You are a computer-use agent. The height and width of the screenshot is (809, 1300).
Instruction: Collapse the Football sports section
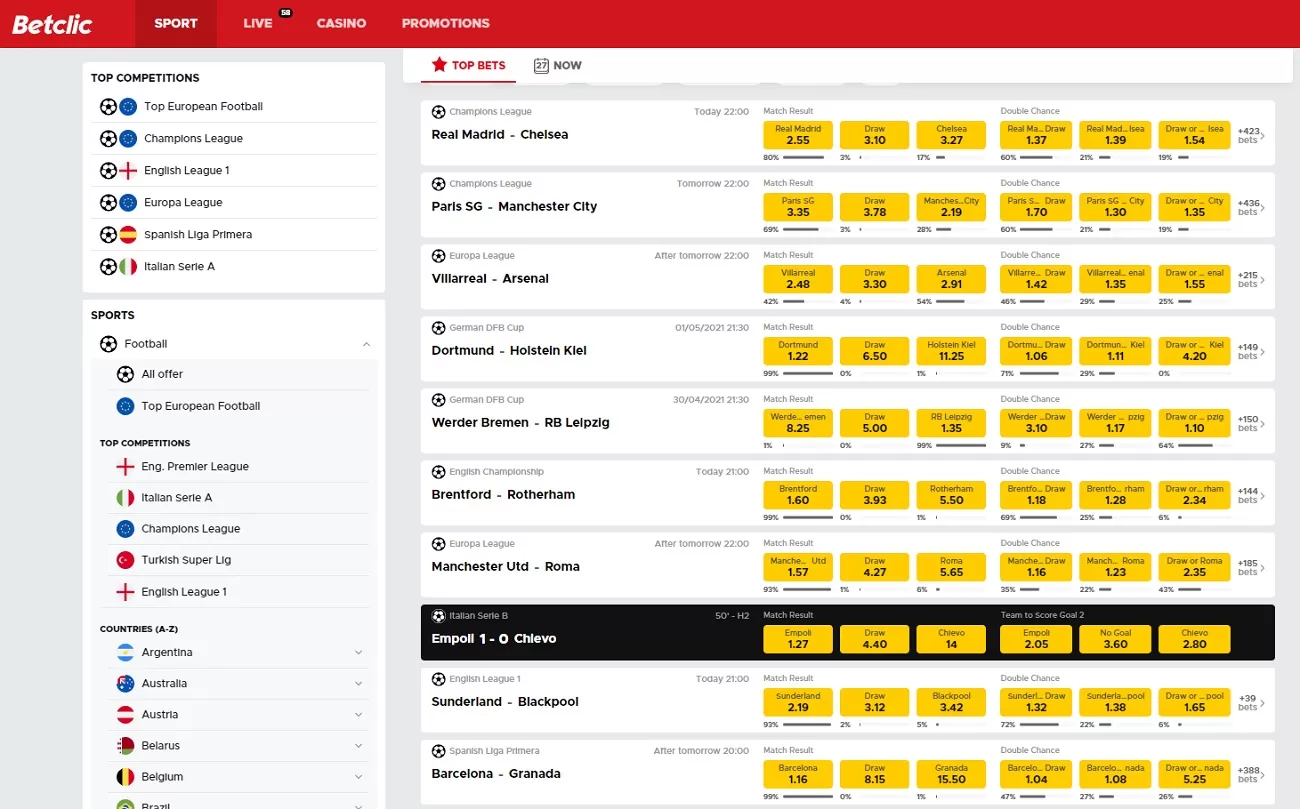point(366,344)
